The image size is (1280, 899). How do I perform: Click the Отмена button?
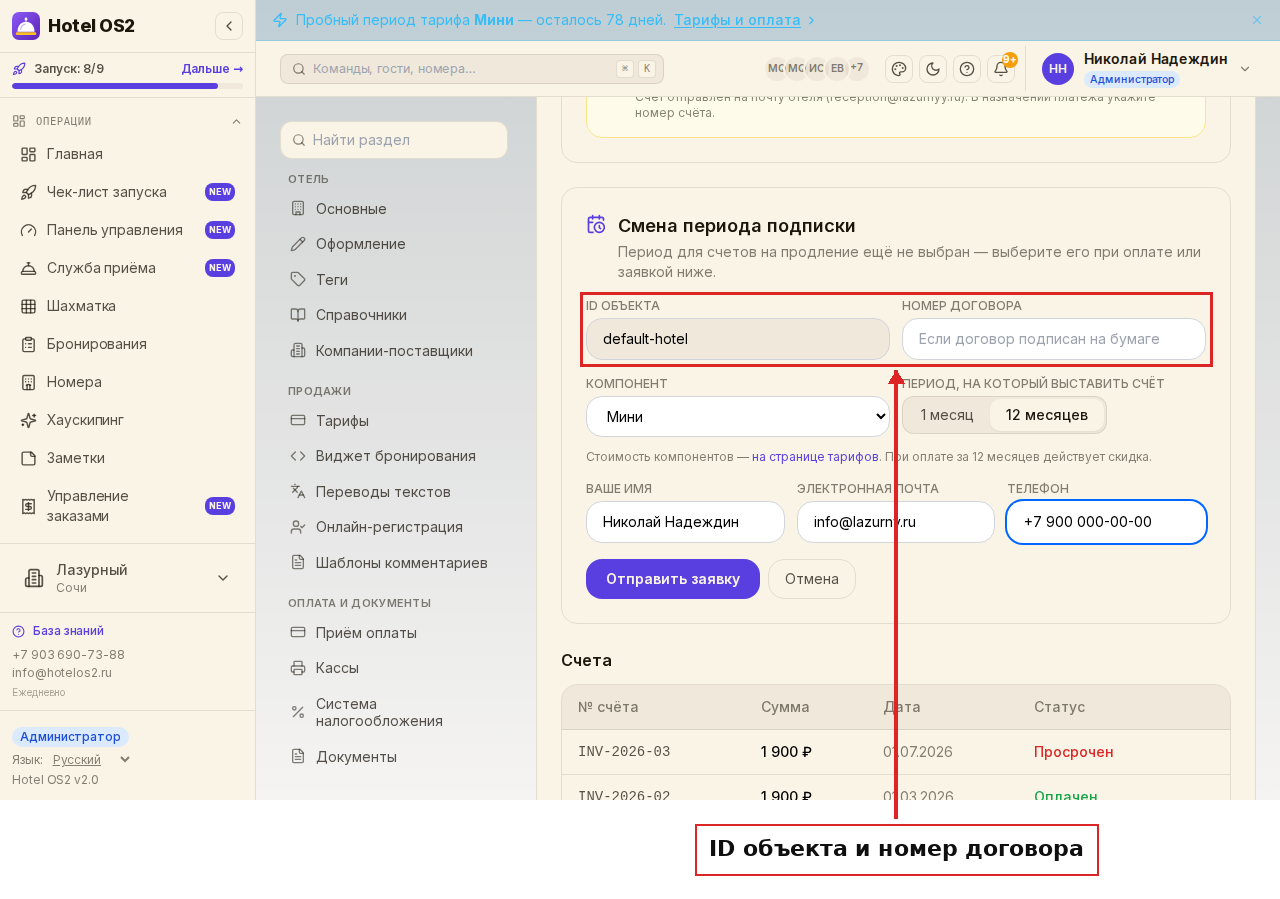[812, 579]
